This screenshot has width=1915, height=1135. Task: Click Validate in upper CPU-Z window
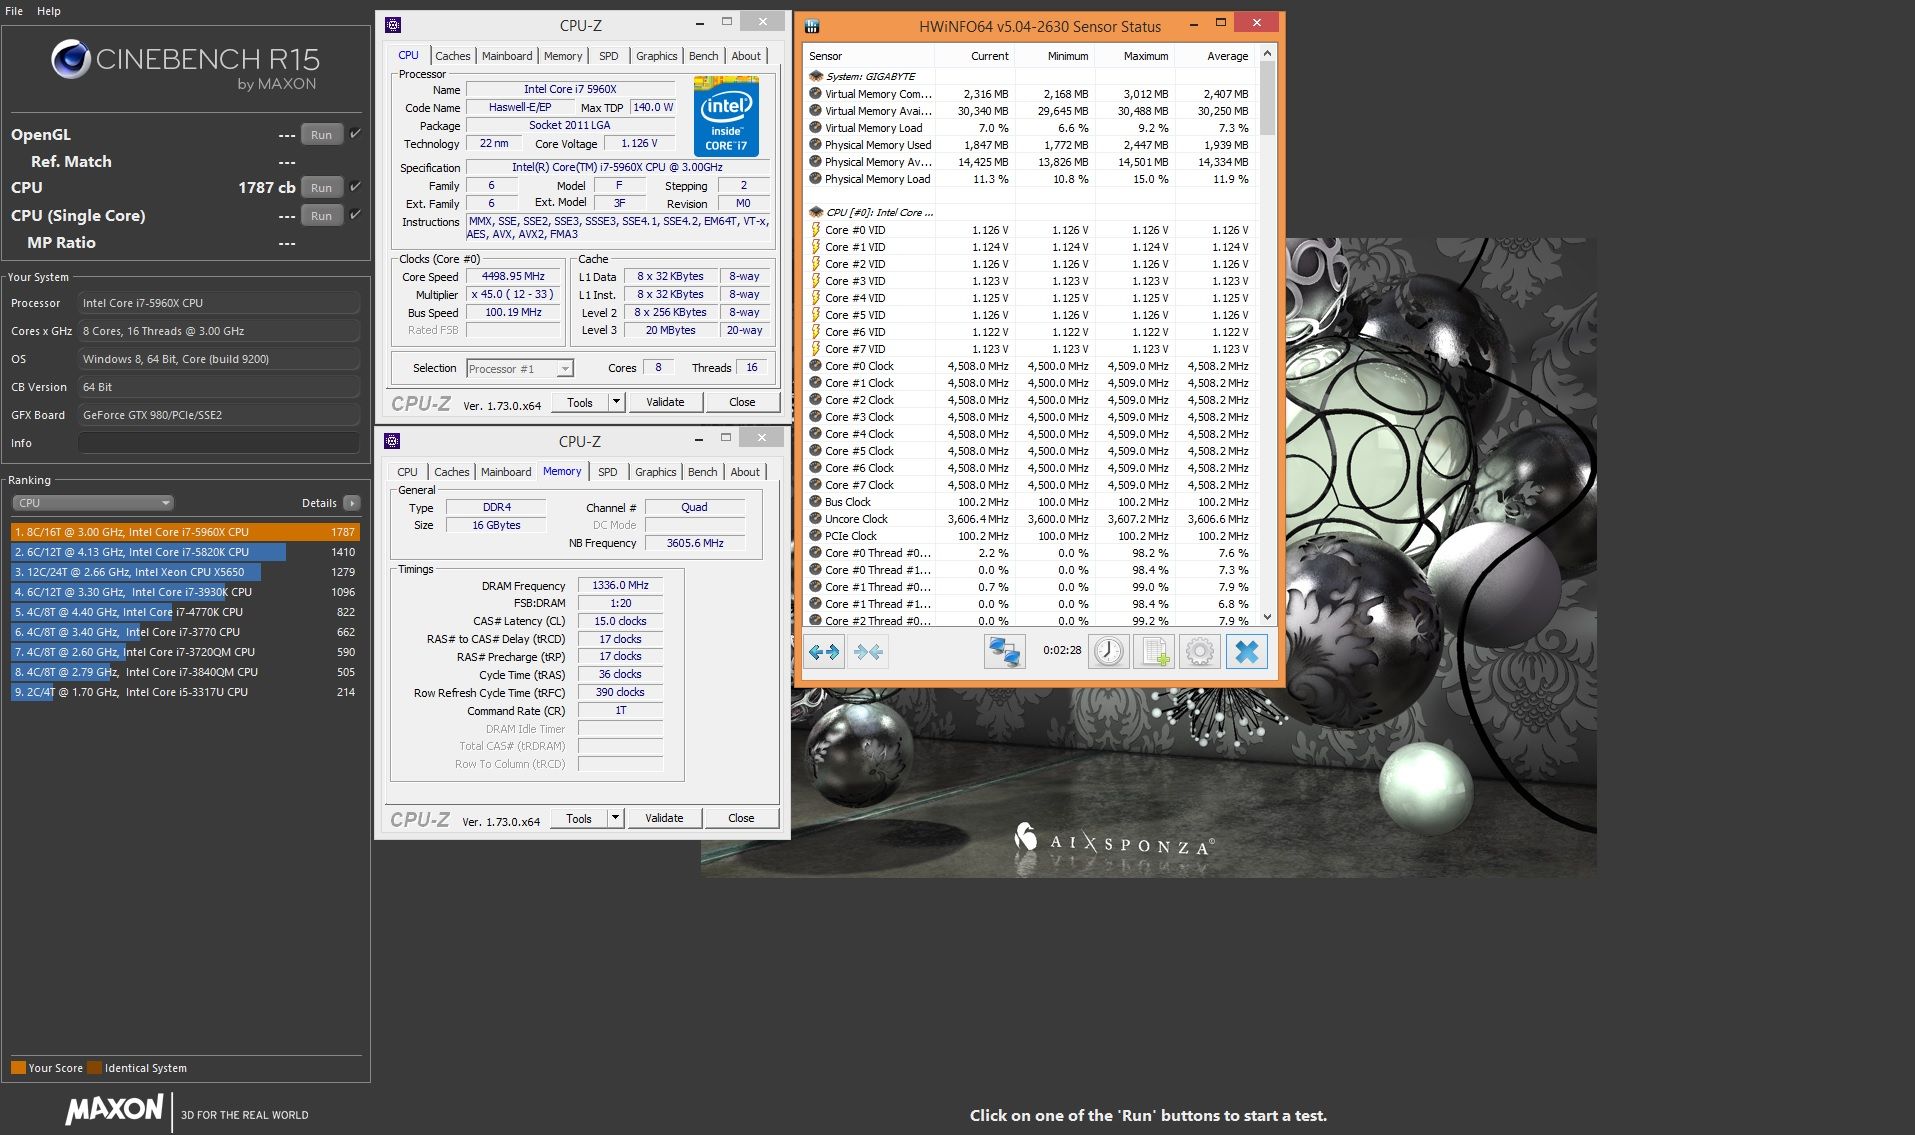click(x=665, y=402)
